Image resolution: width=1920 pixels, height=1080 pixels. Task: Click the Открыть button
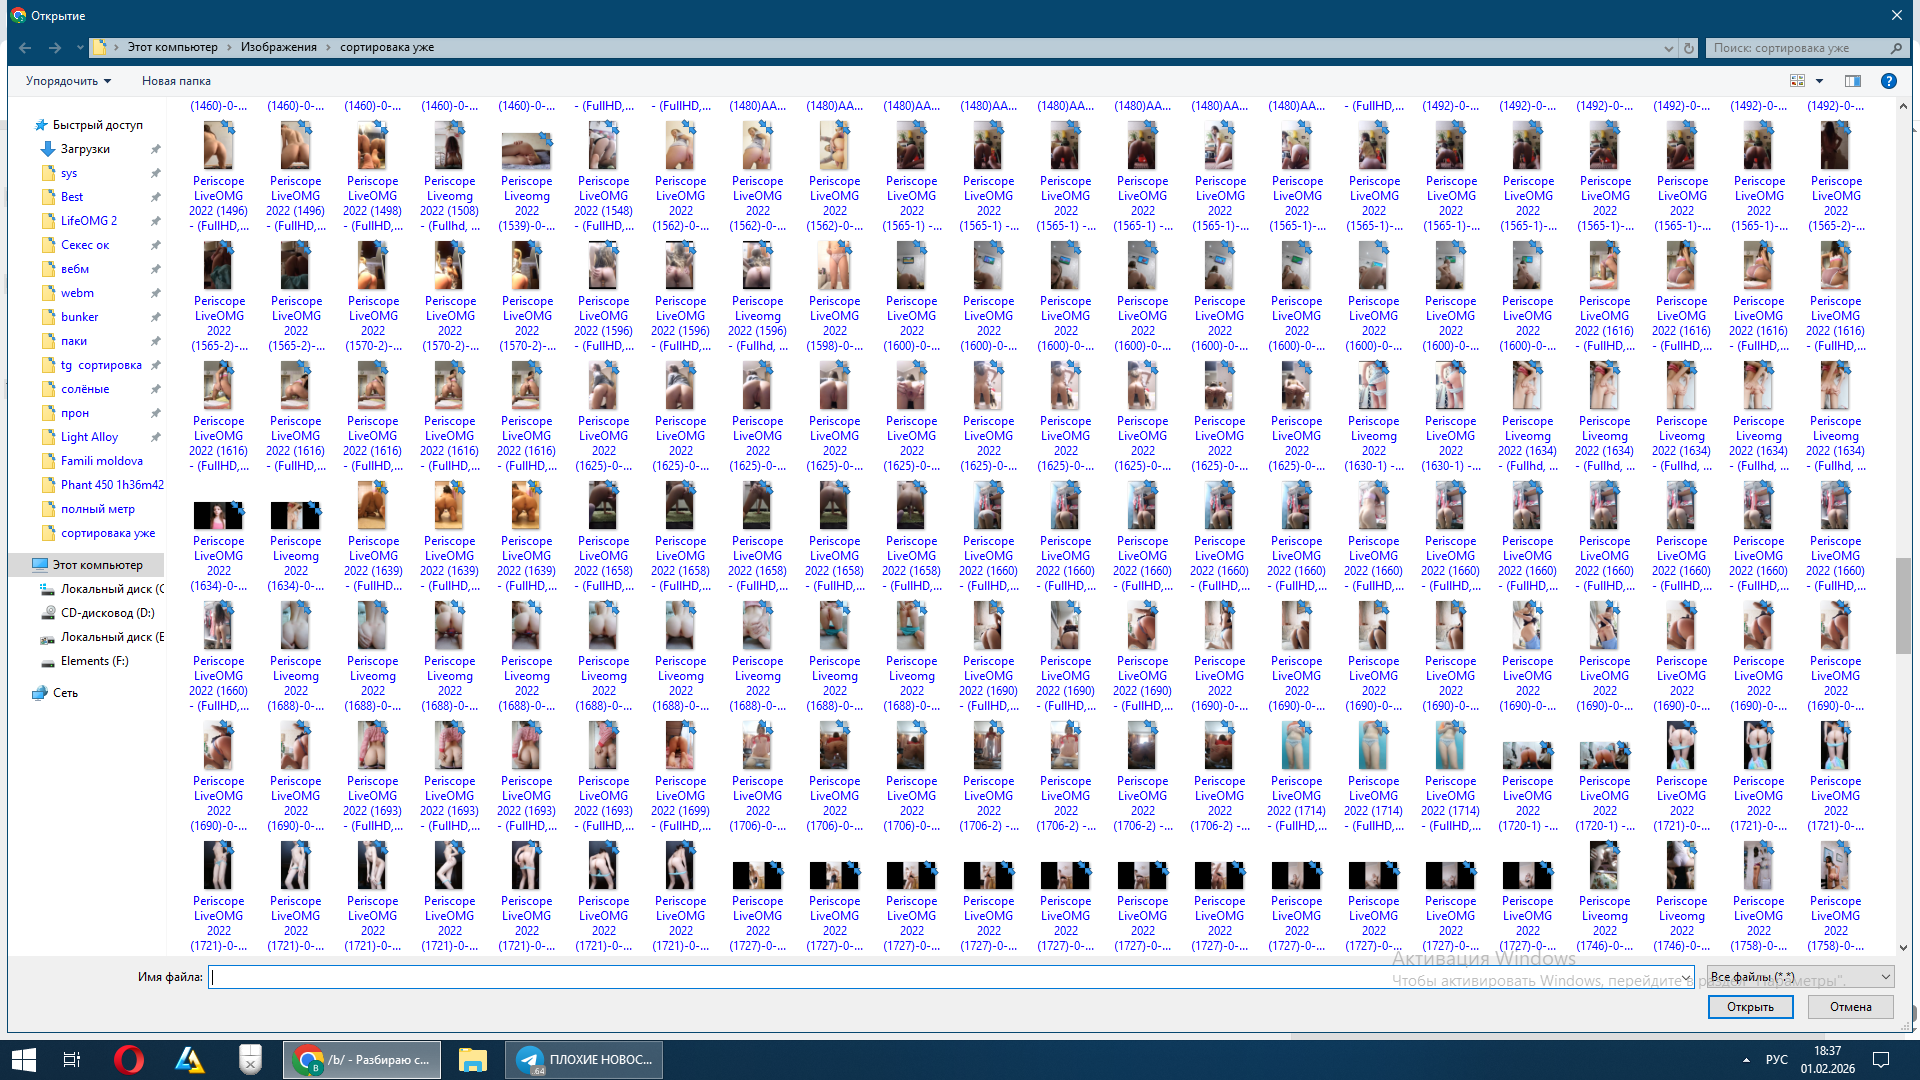click(1749, 1007)
